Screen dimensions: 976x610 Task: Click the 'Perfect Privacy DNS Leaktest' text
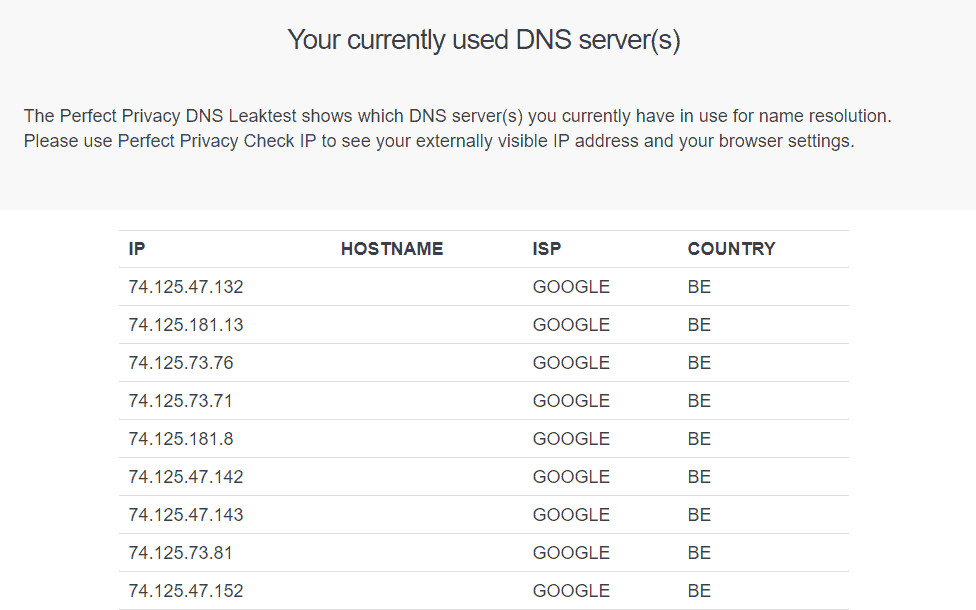click(178, 116)
